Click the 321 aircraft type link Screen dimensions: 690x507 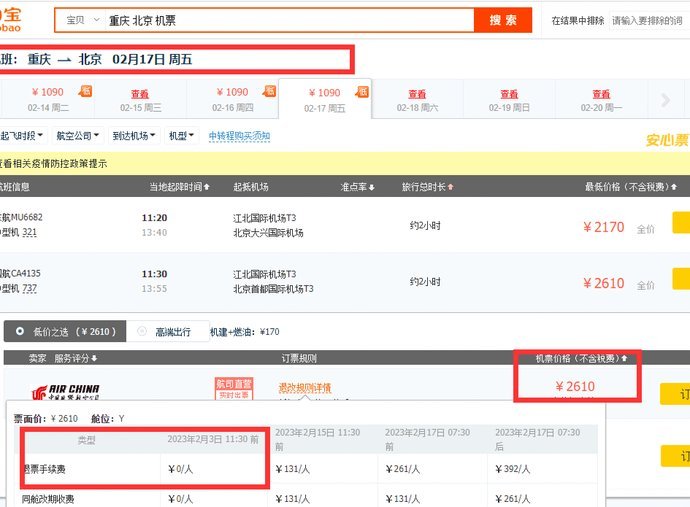[x=29, y=232]
